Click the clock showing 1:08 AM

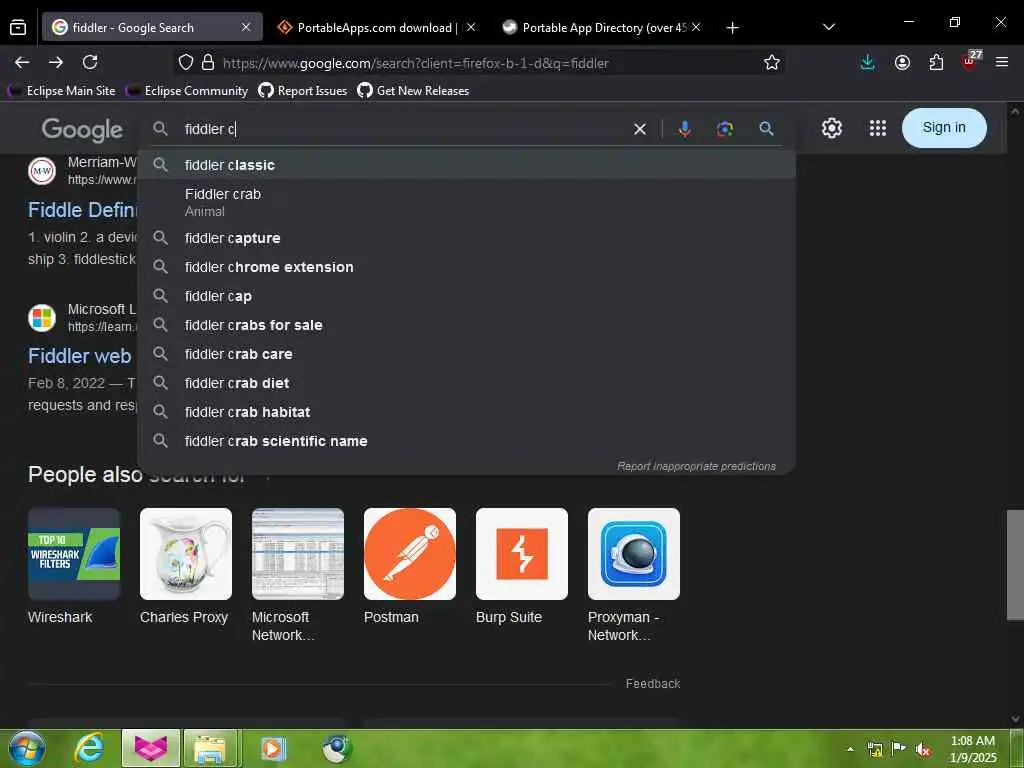tap(972, 741)
